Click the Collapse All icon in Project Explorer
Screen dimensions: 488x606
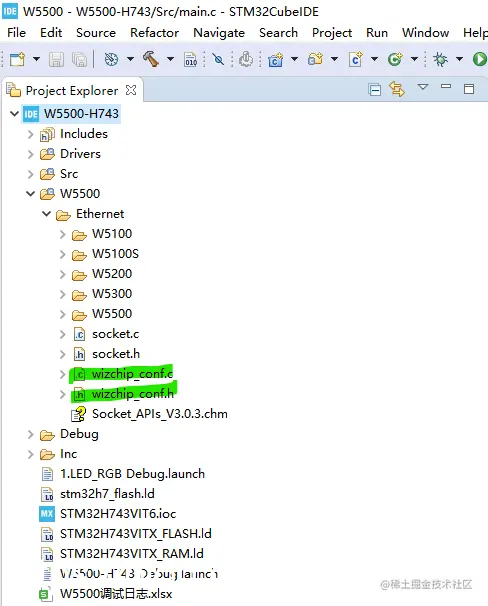(374, 90)
